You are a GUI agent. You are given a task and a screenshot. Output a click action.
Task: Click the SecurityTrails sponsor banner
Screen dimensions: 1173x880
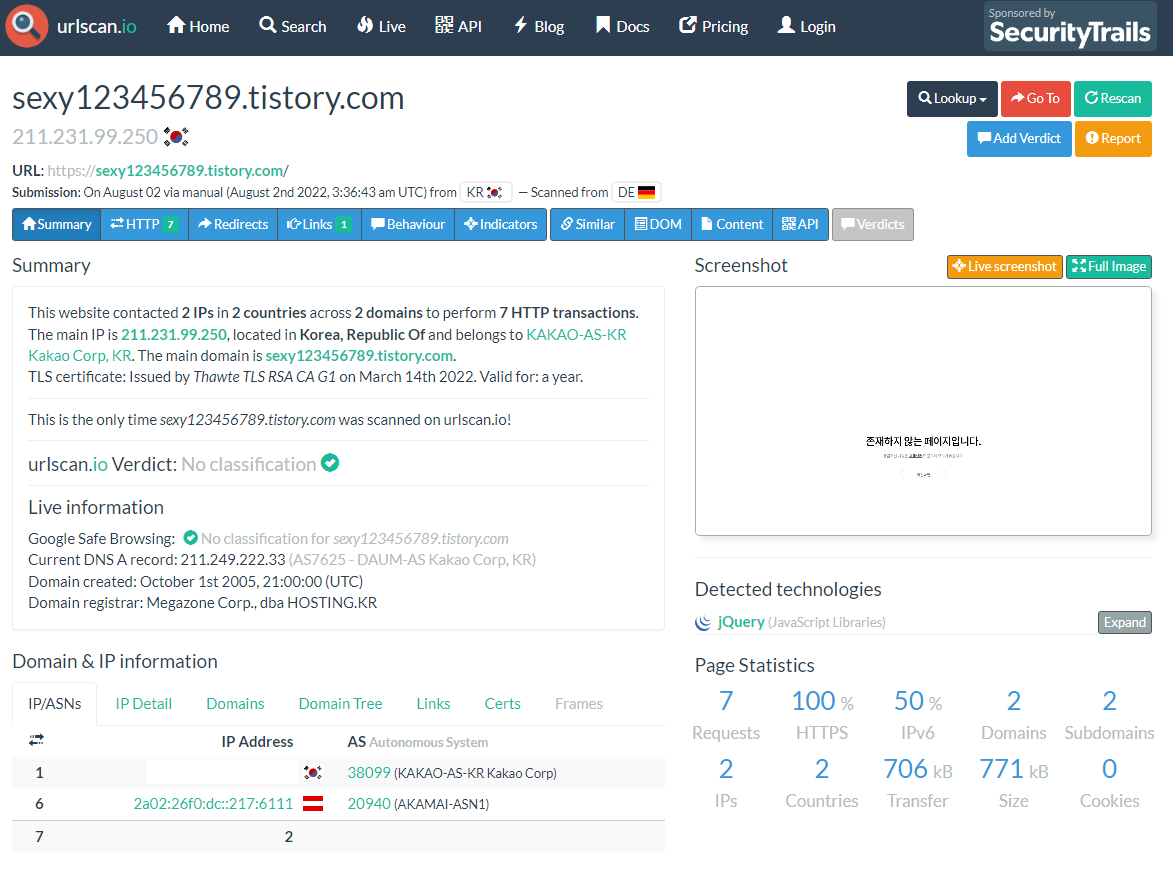[x=1070, y=26]
